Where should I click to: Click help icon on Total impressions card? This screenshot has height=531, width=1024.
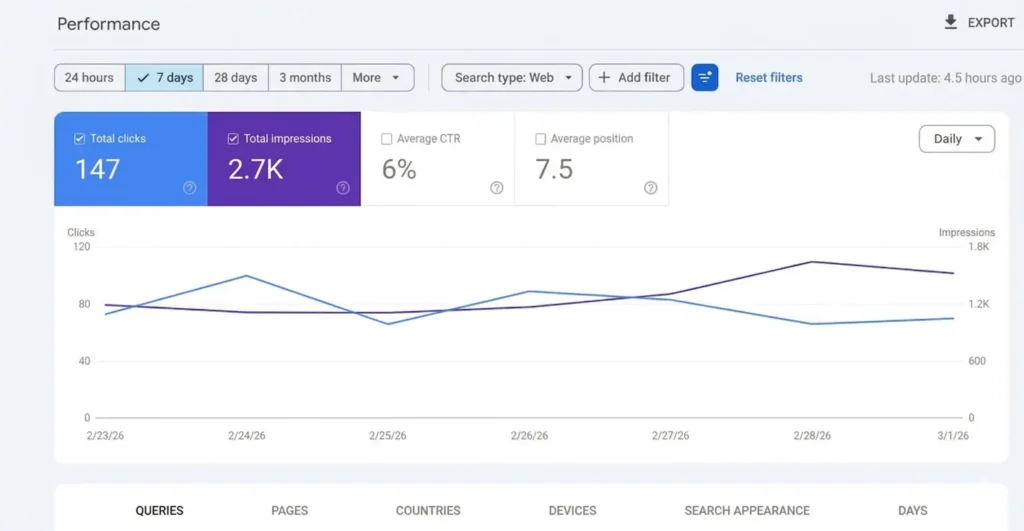click(x=343, y=188)
